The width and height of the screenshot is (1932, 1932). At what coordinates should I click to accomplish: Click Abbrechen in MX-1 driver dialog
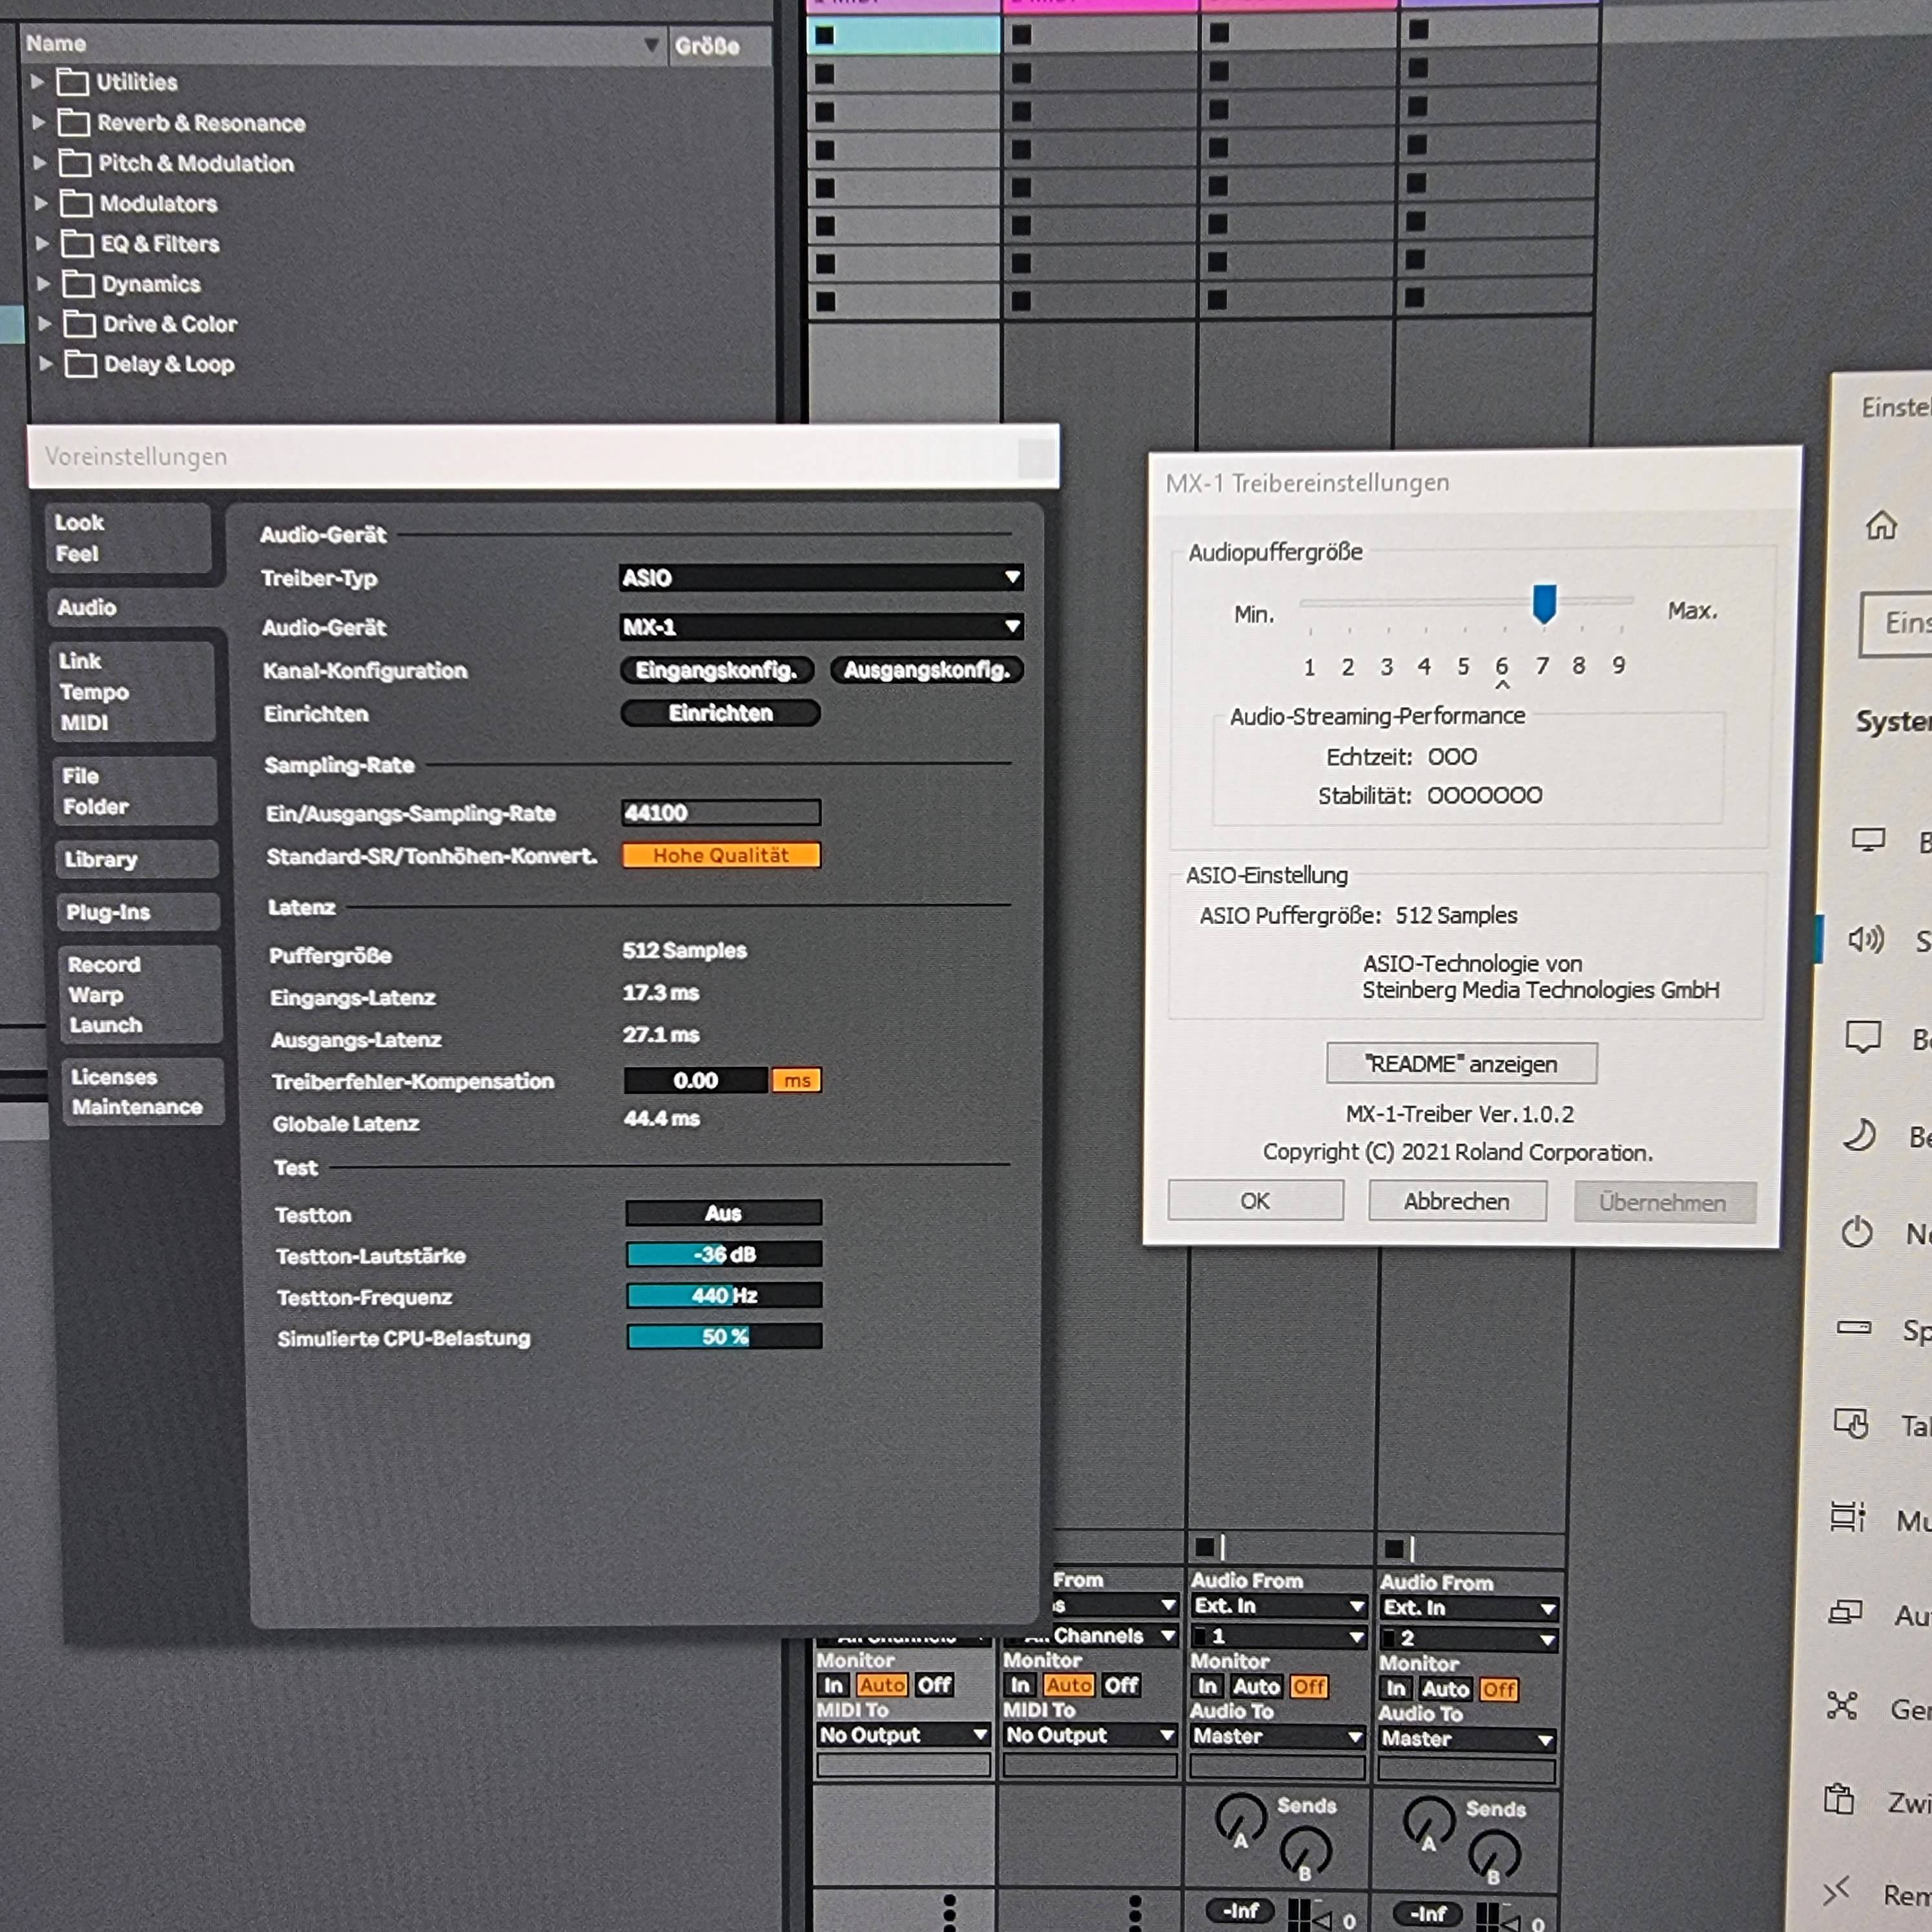(1457, 1201)
